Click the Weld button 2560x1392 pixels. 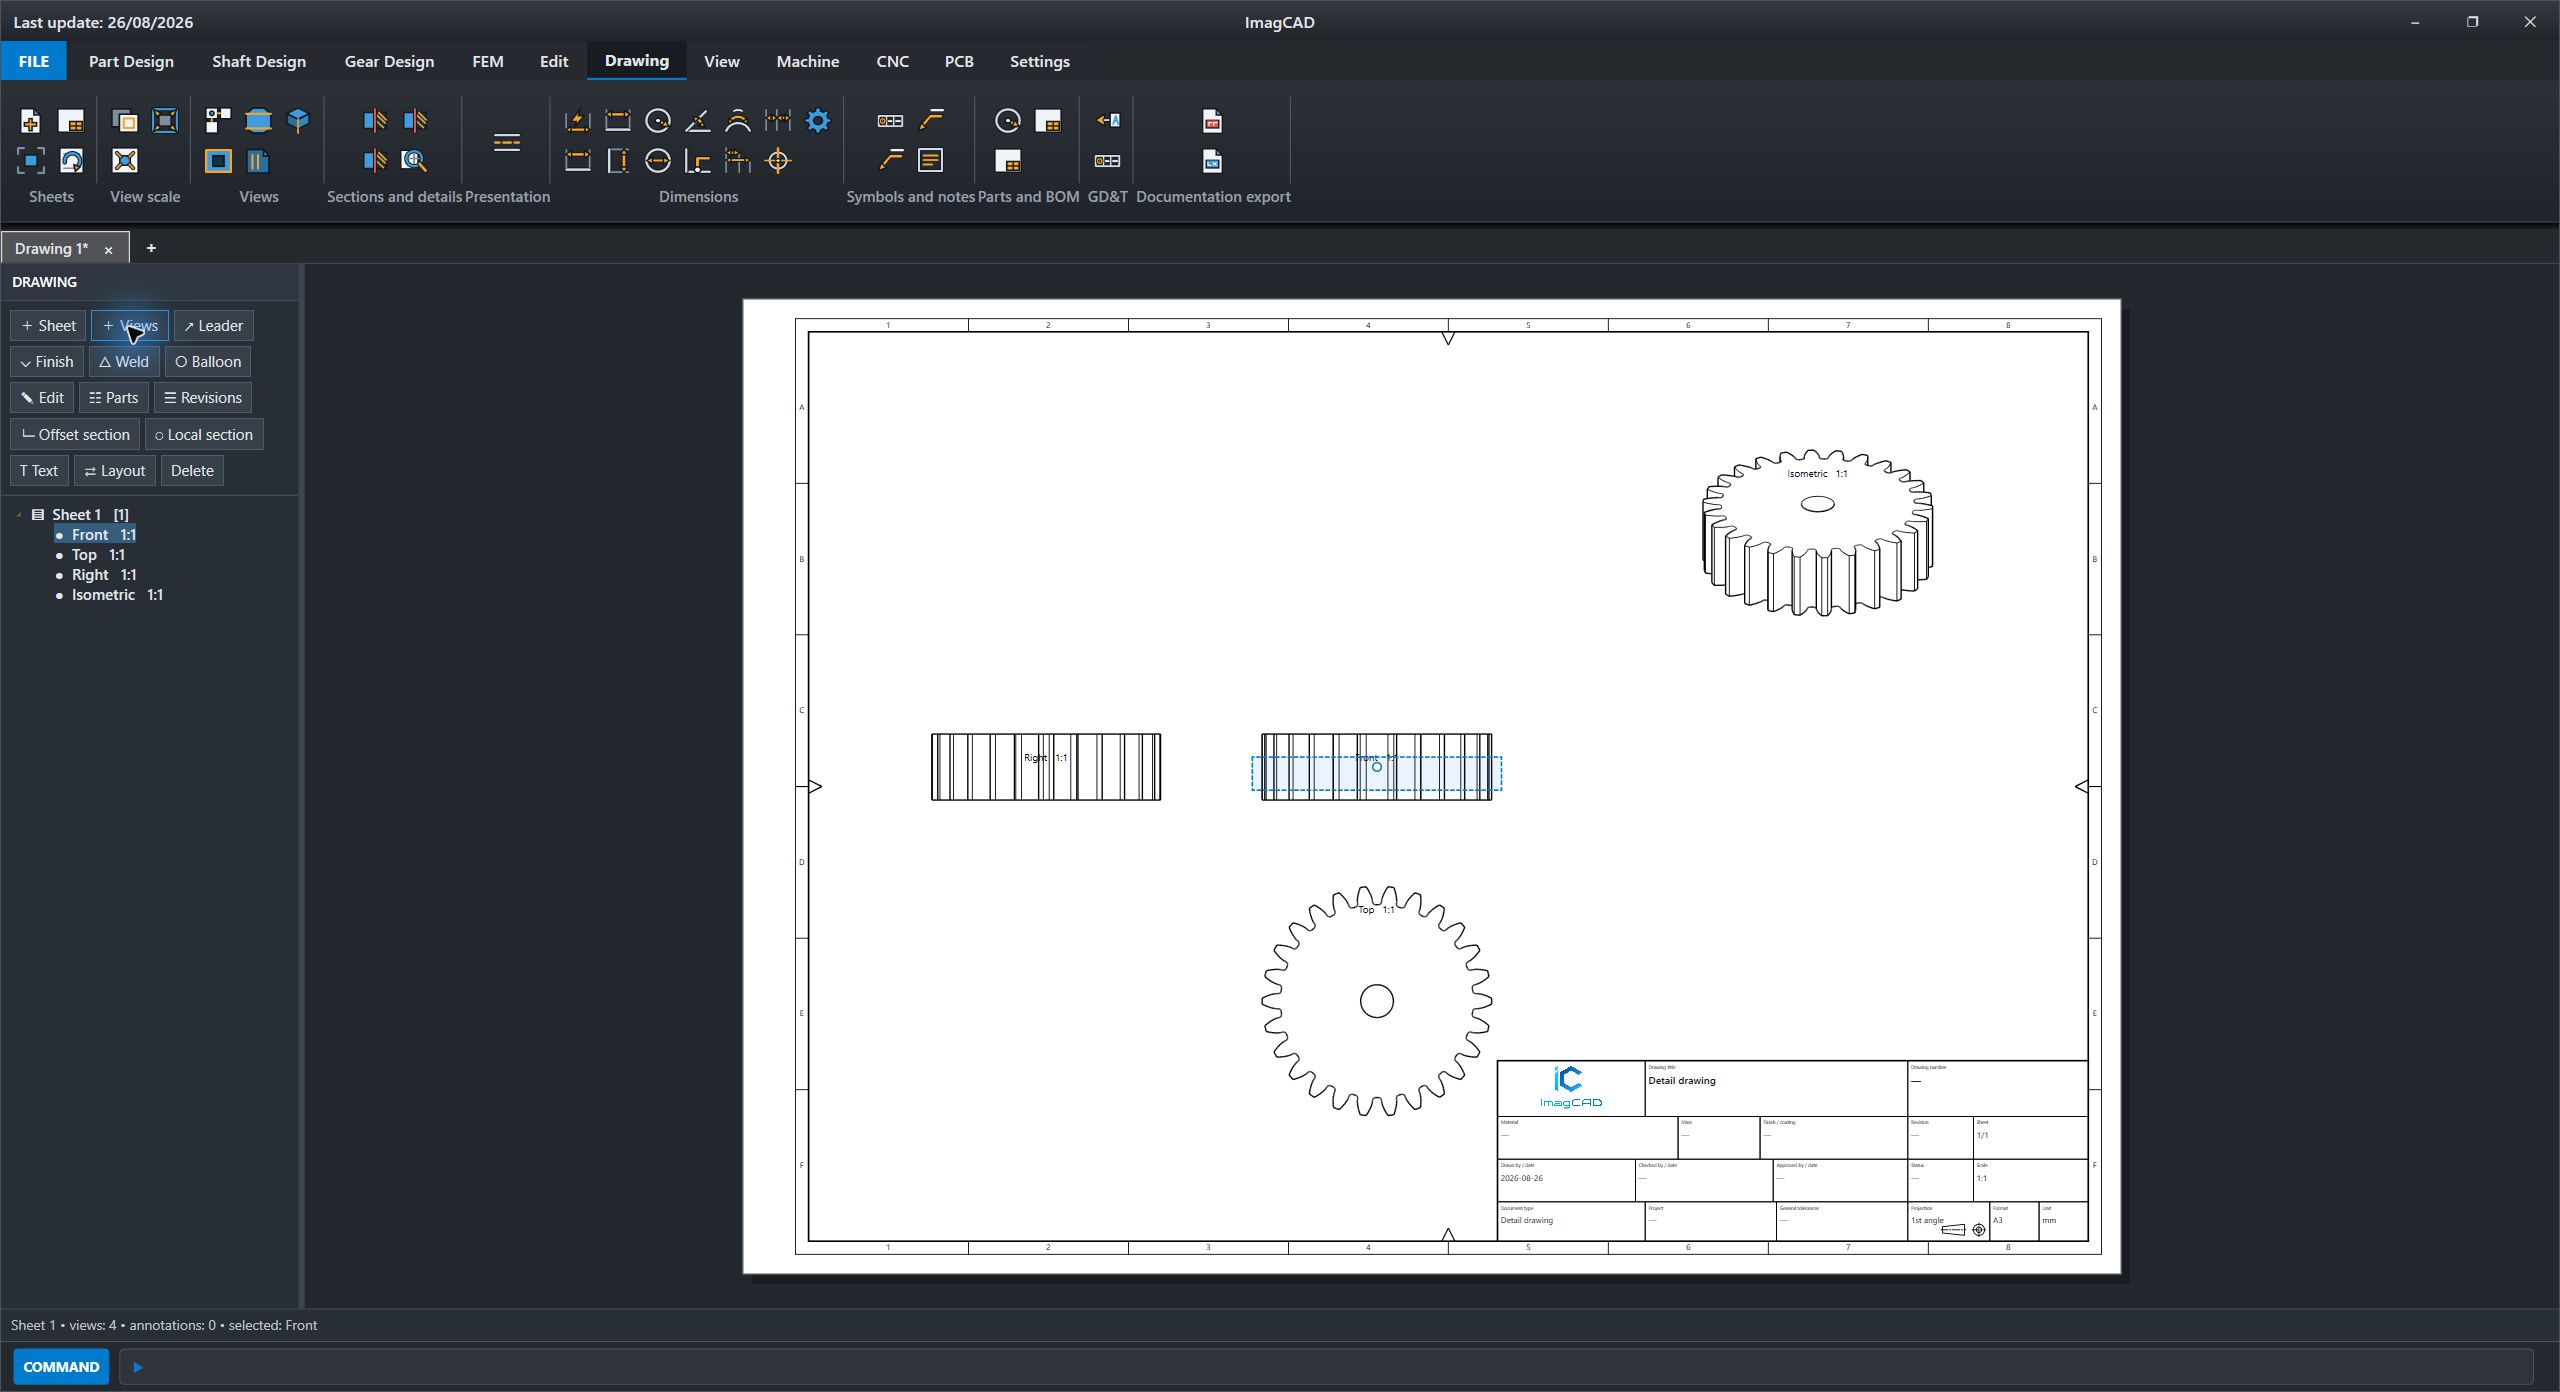point(124,361)
